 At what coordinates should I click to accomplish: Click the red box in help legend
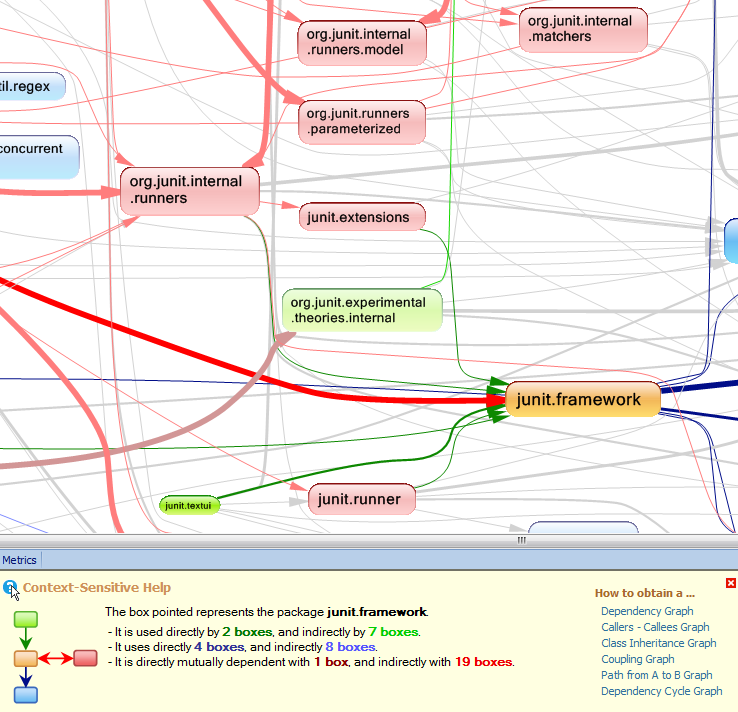coord(85,658)
